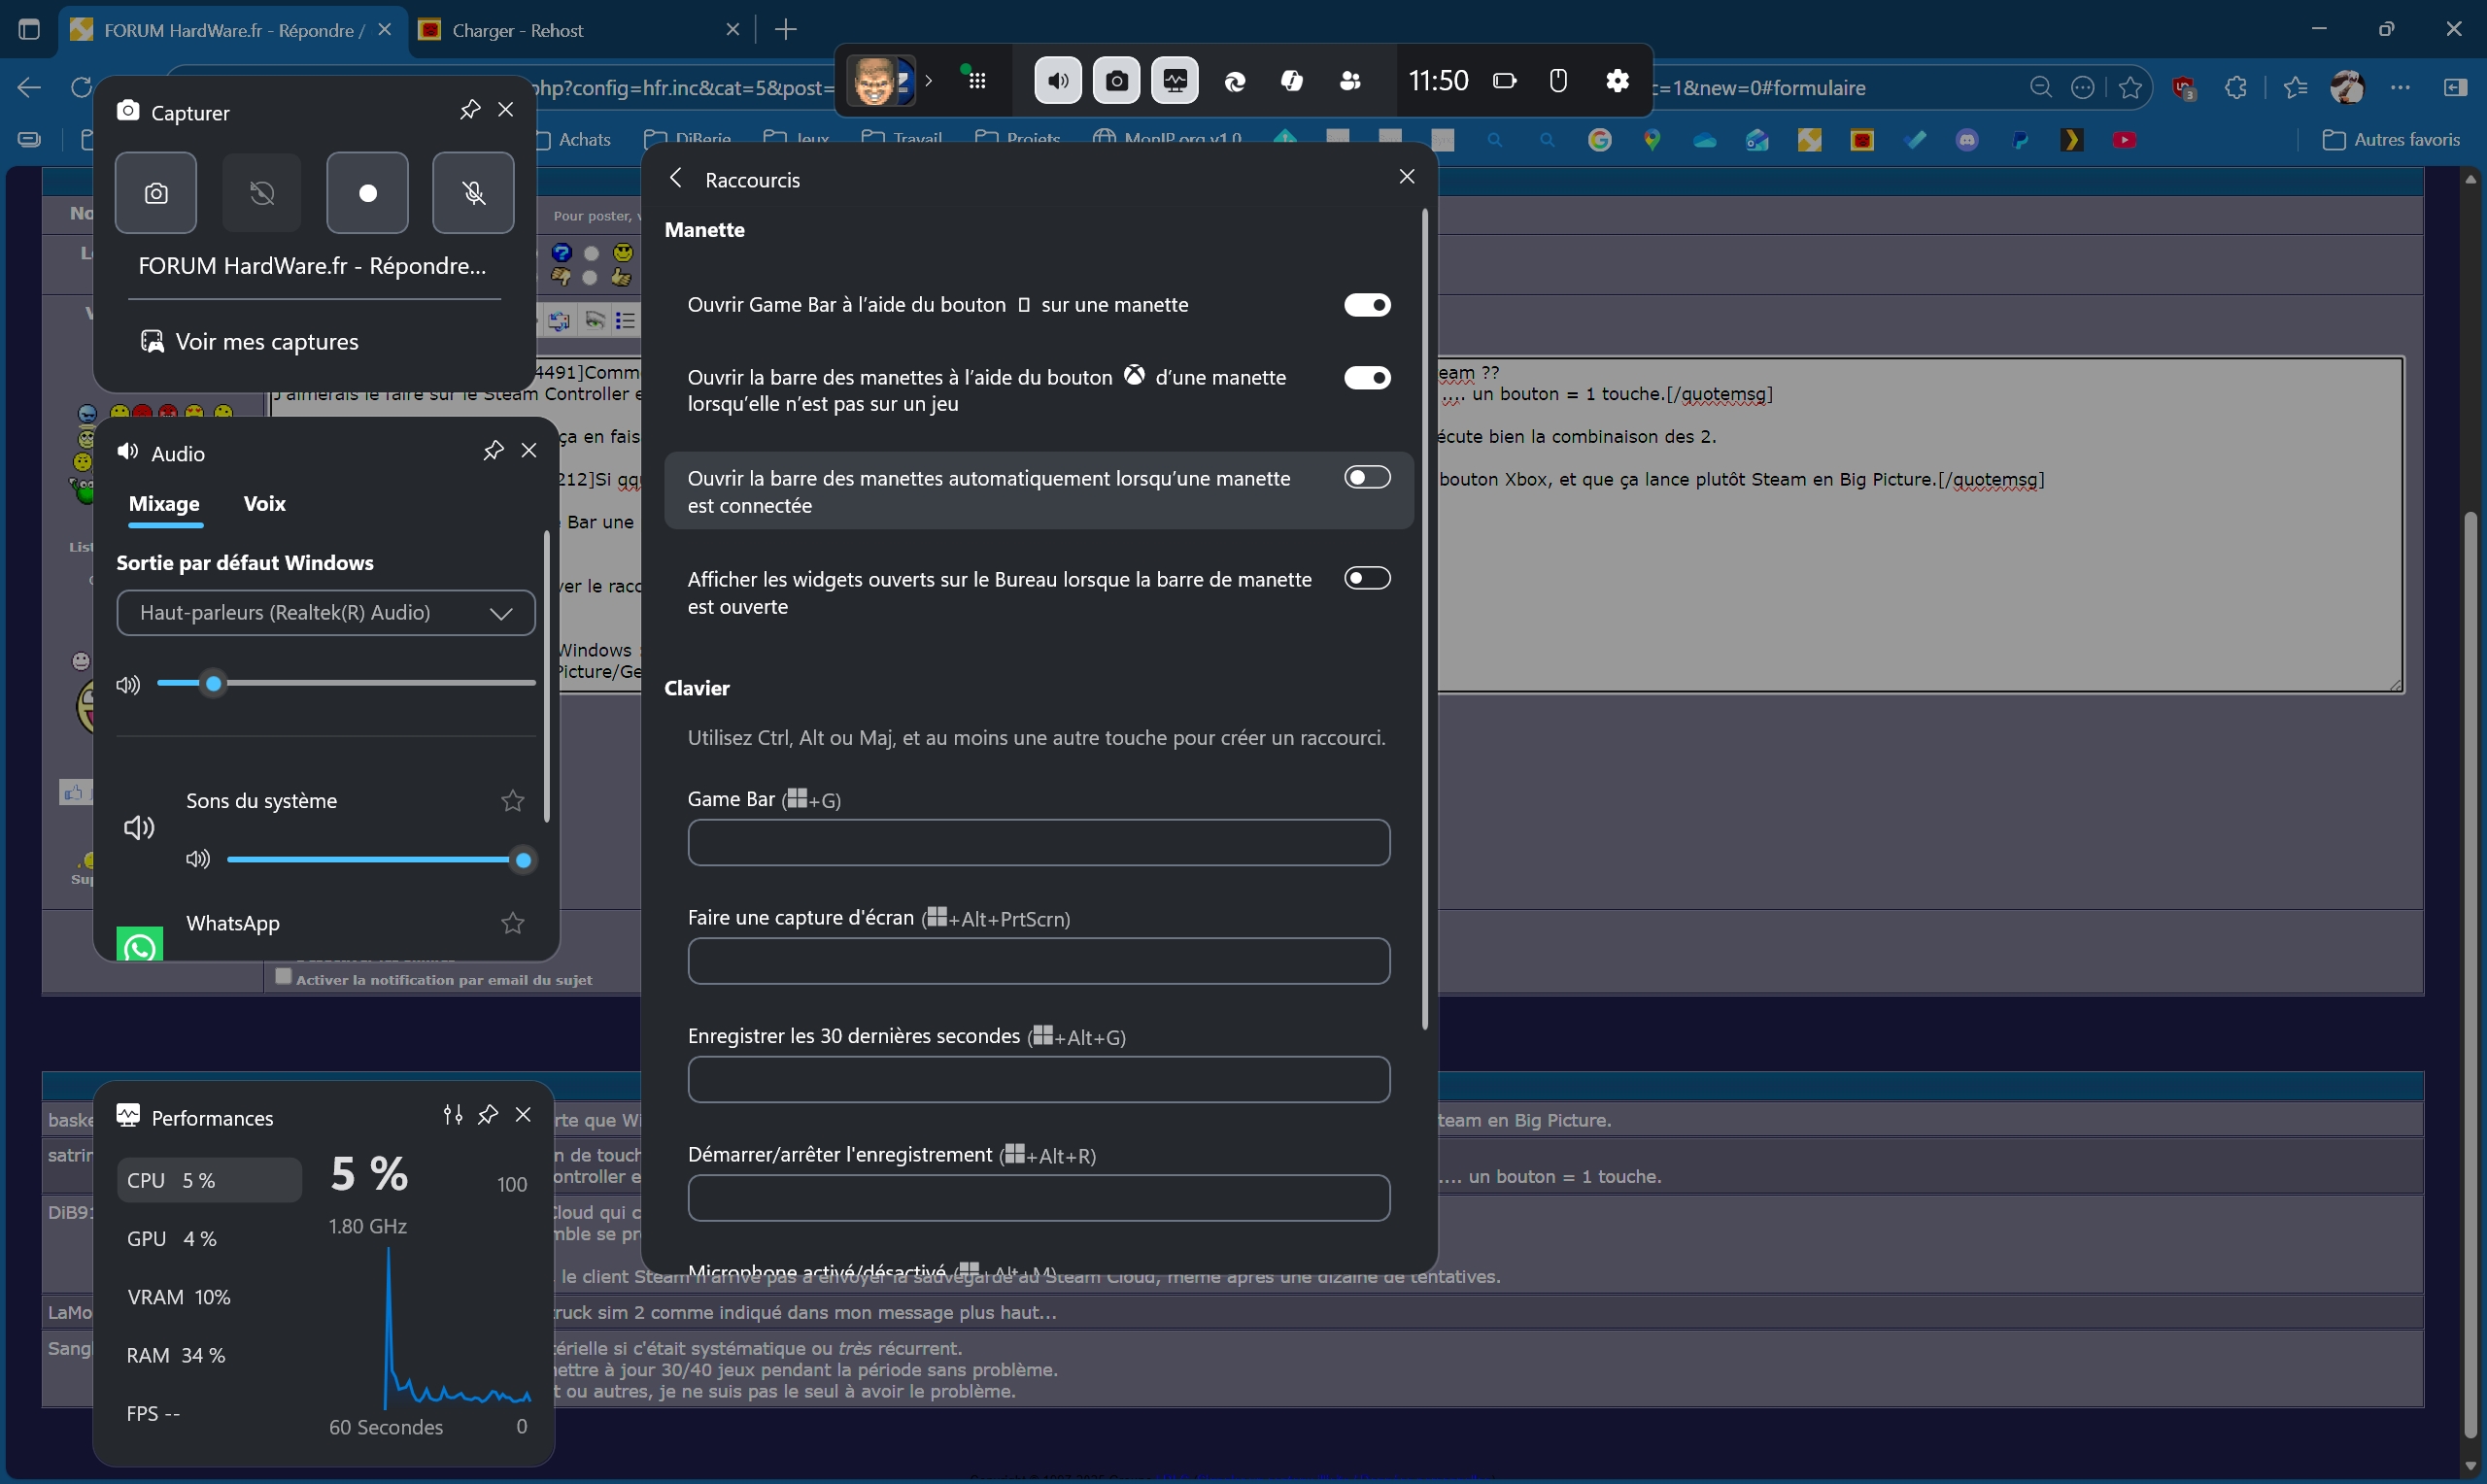This screenshot has width=2487, height=1484.
Task: Expand the chevron next to game avatar
Action: [x=929, y=81]
